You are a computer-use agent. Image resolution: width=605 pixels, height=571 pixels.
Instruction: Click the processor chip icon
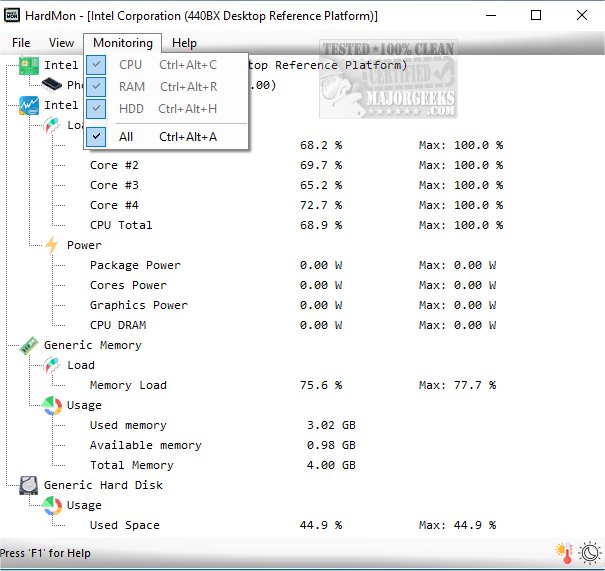point(52,85)
